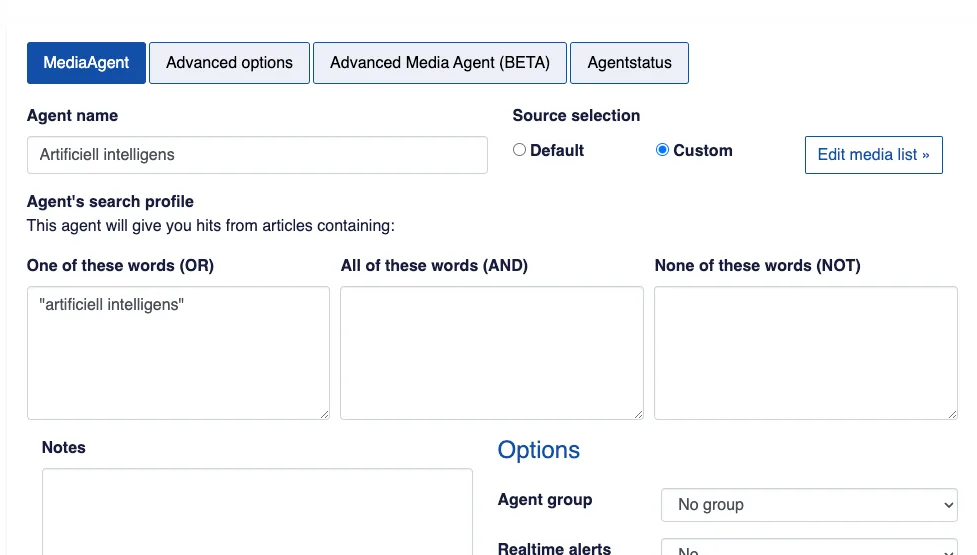977x555 pixels.
Task: Go to the Agentstatus tab
Action: tap(629, 63)
